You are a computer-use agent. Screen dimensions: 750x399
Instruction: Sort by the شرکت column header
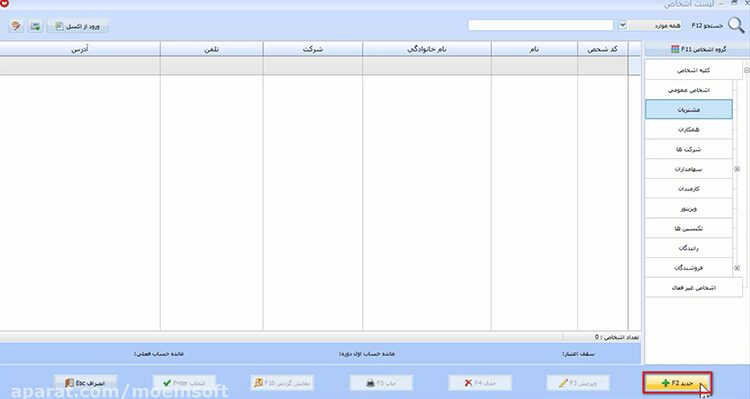tap(313, 49)
